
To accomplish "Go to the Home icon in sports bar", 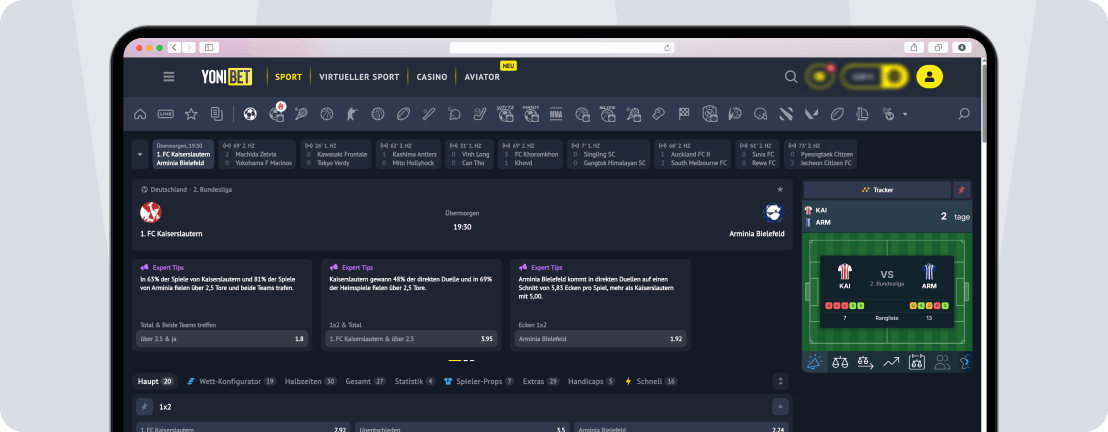I will [140, 114].
